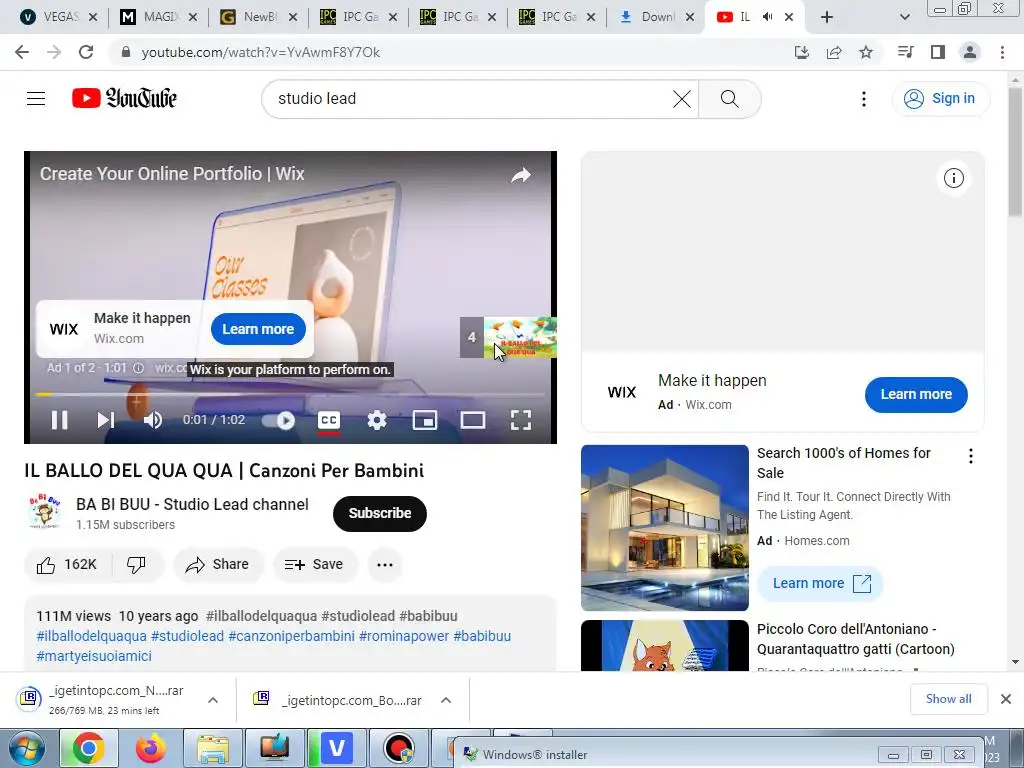Image resolution: width=1024 pixels, height=768 pixels.
Task: Open the media controls icon in the toolbar
Action: pyautogui.click(x=906, y=52)
